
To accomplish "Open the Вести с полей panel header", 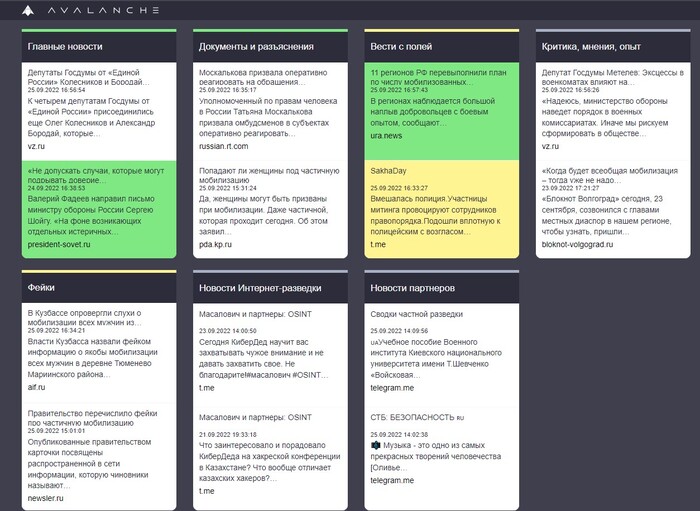I will click(442, 46).
